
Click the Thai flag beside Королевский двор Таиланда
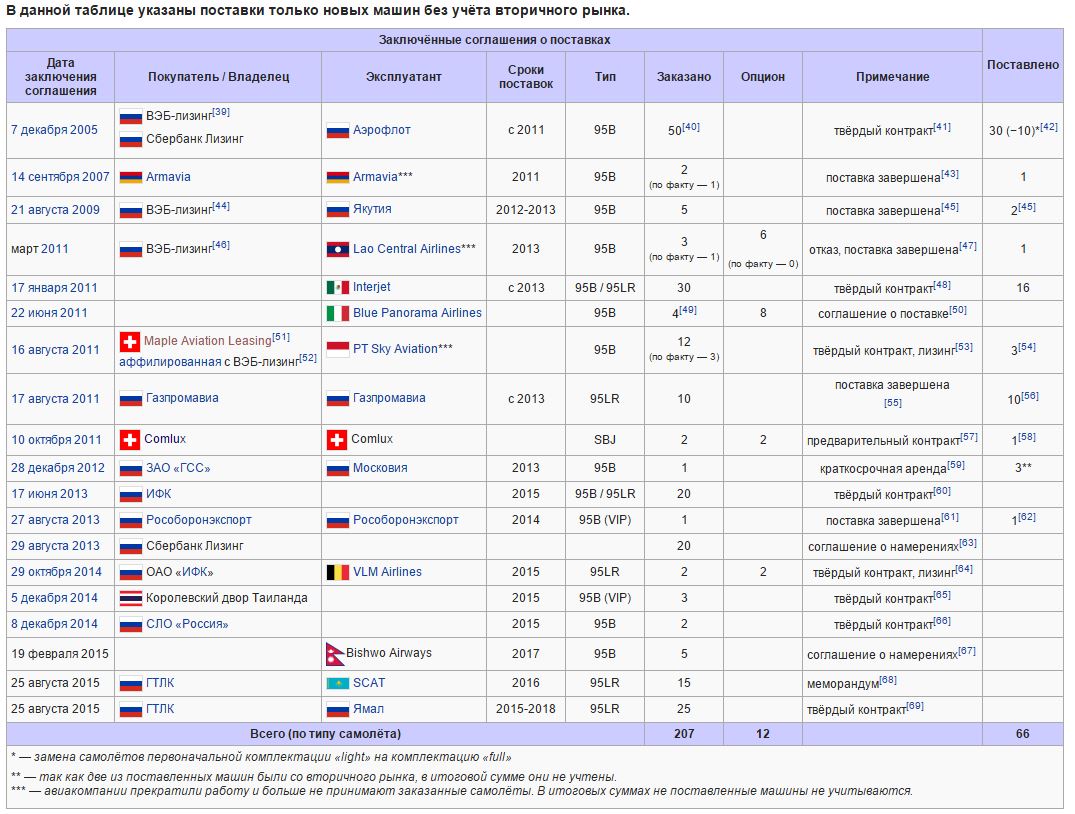coord(130,598)
